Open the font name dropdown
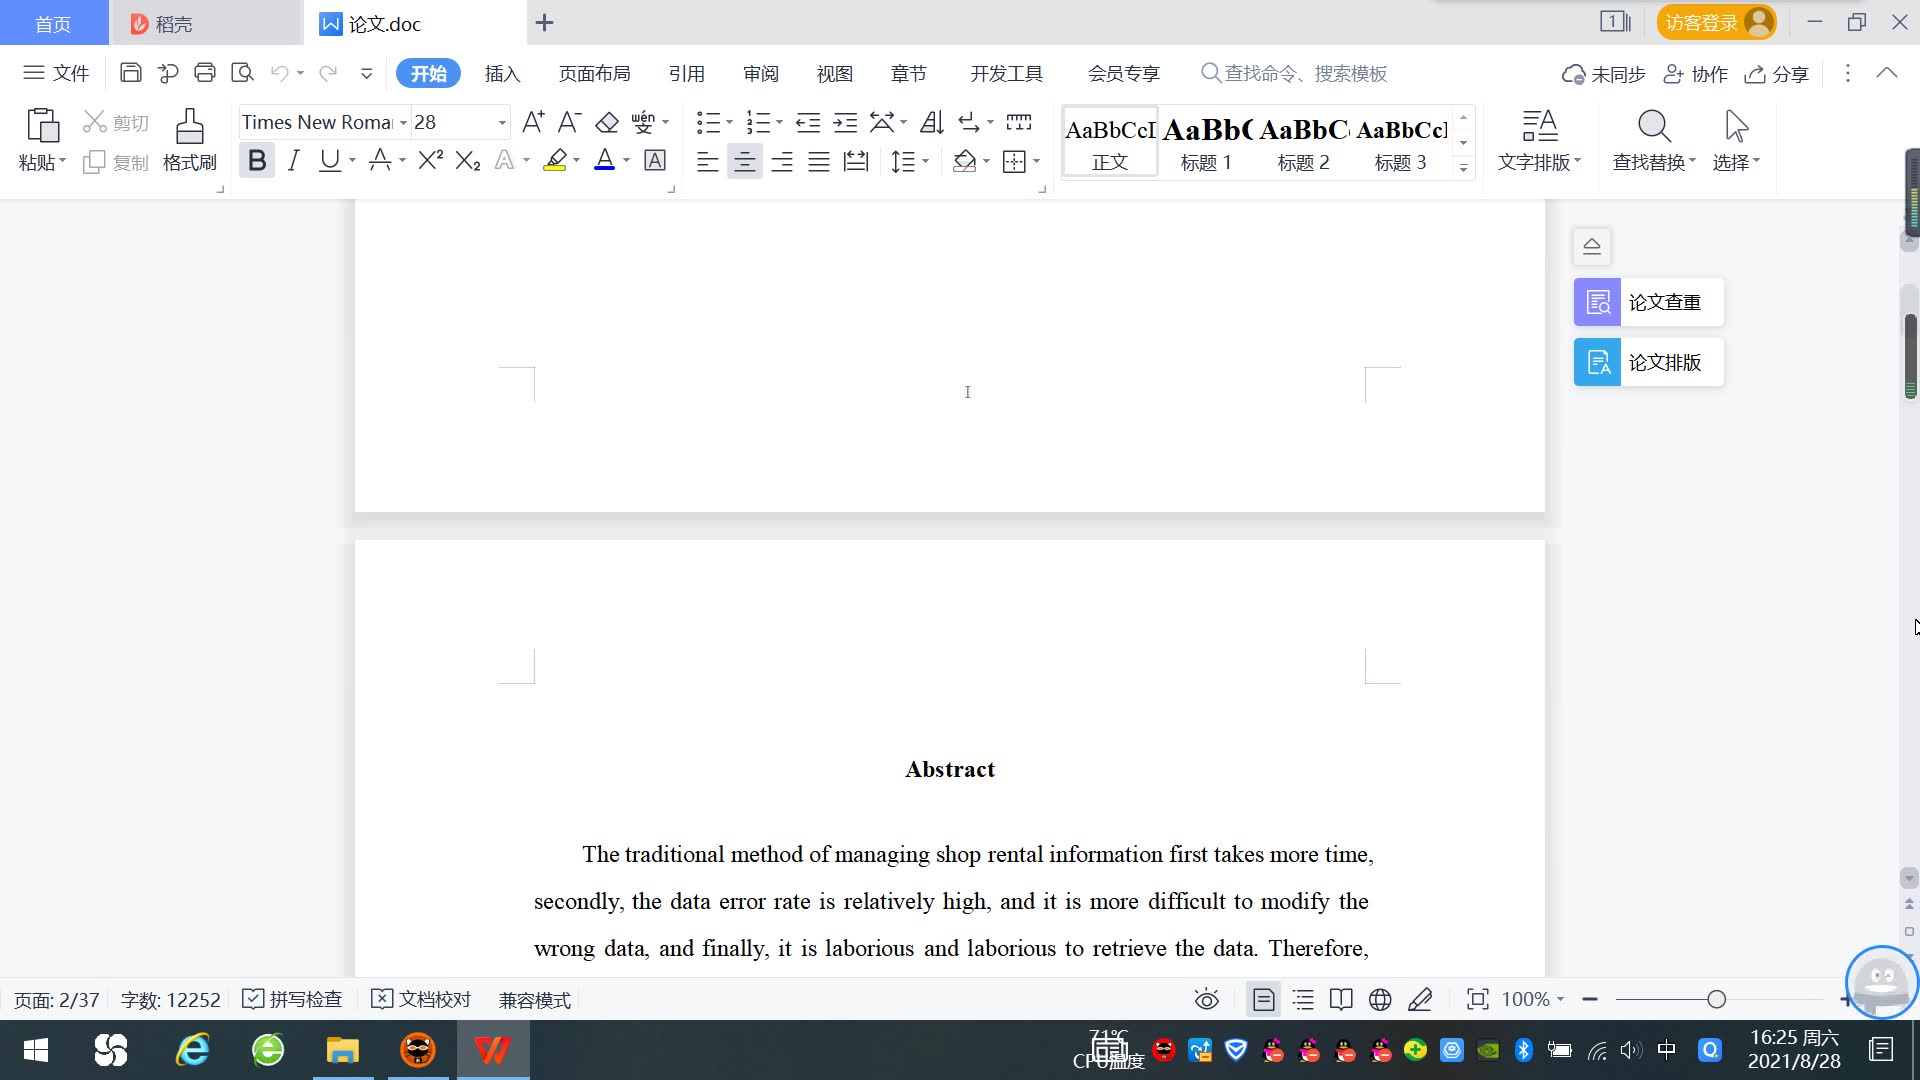 click(x=403, y=123)
